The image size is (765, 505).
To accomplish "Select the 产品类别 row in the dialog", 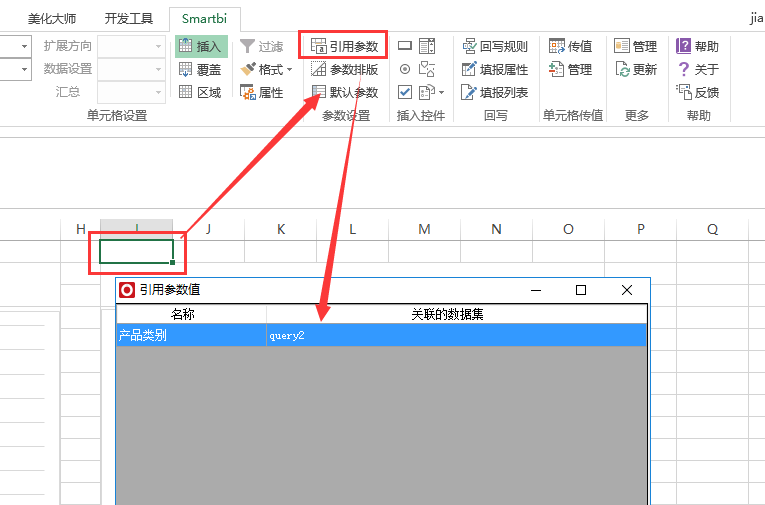I will click(382, 335).
